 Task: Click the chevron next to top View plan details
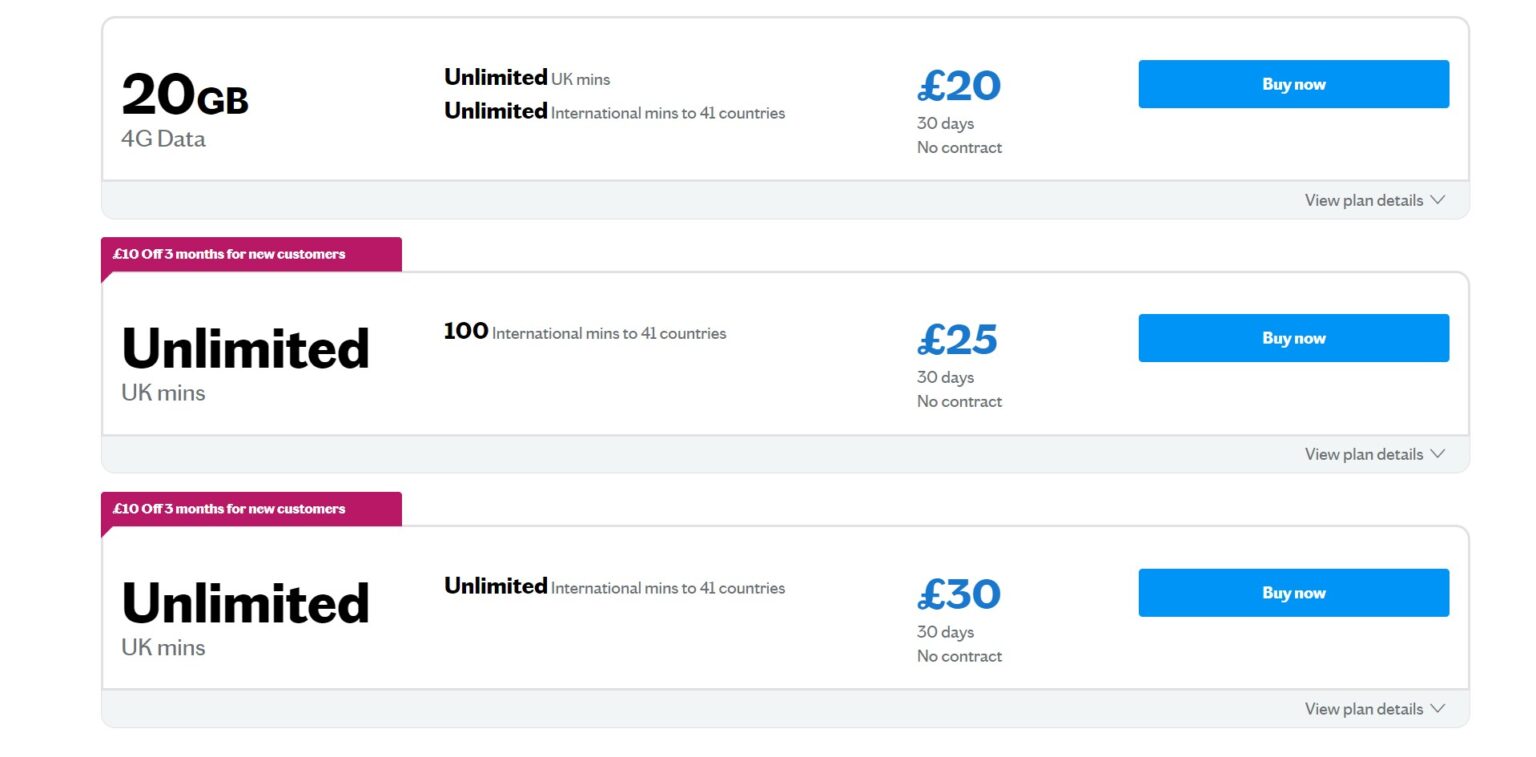pos(1438,200)
